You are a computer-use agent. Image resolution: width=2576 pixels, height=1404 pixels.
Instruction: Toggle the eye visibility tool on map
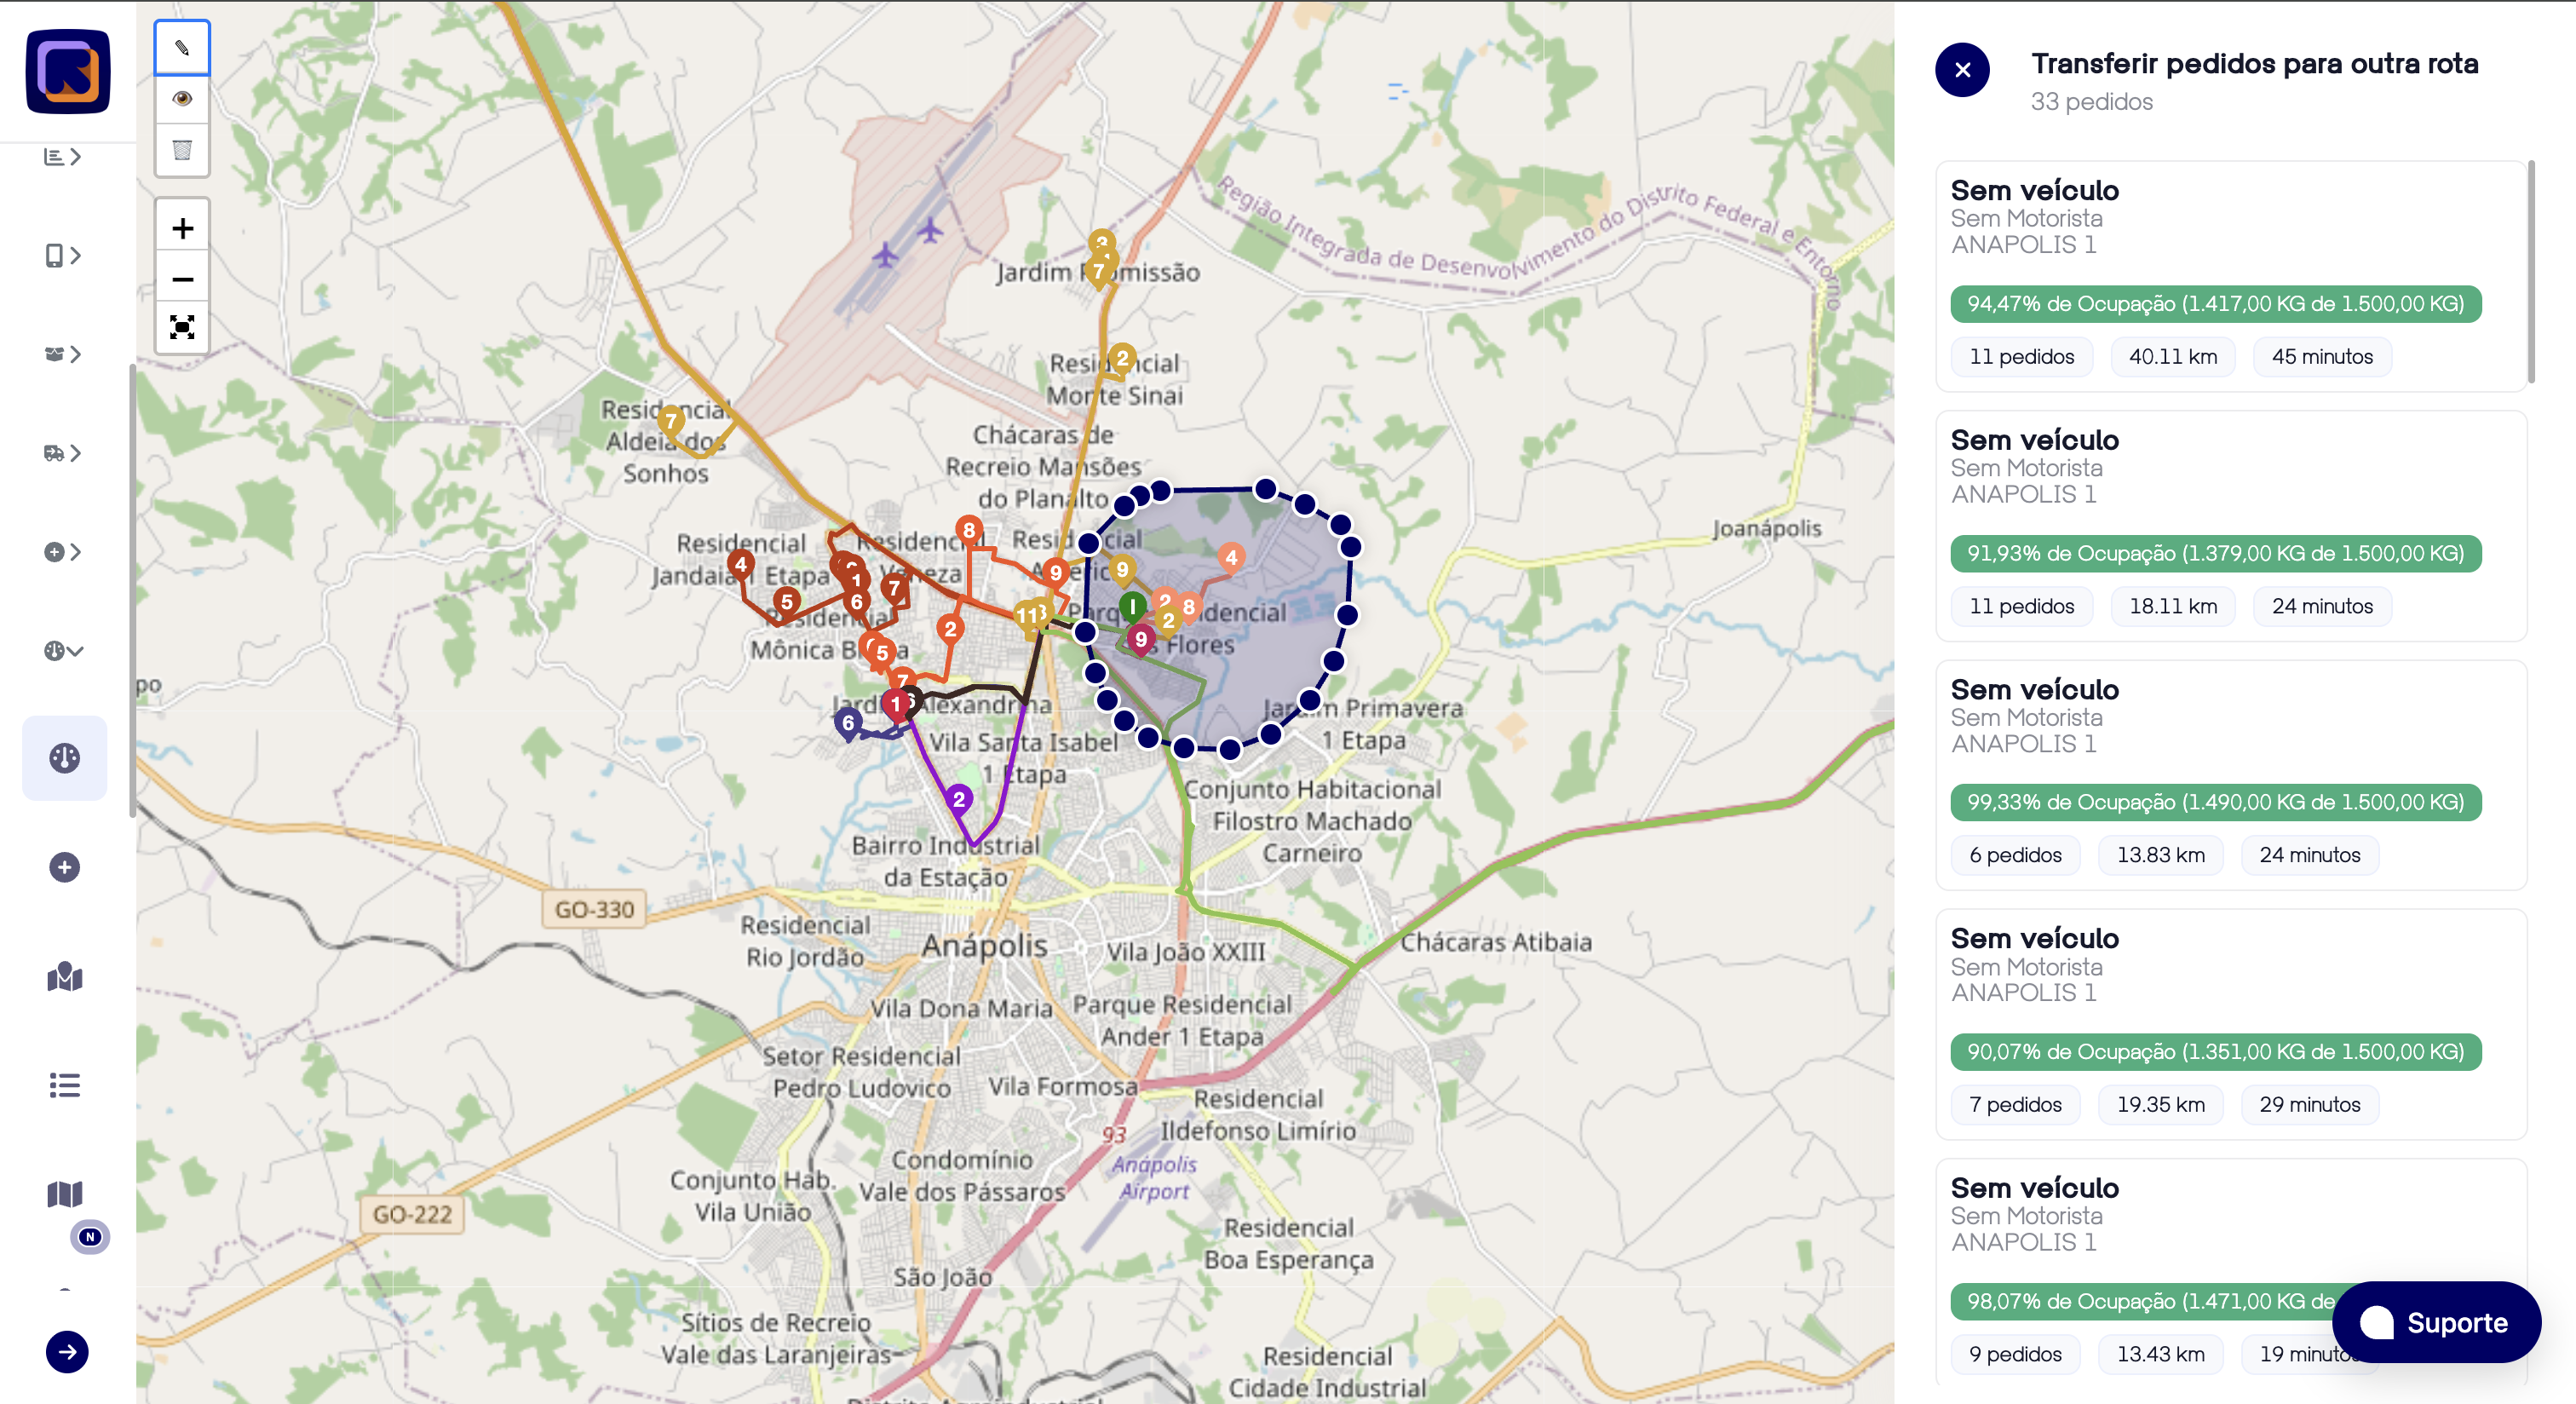pos(182,98)
